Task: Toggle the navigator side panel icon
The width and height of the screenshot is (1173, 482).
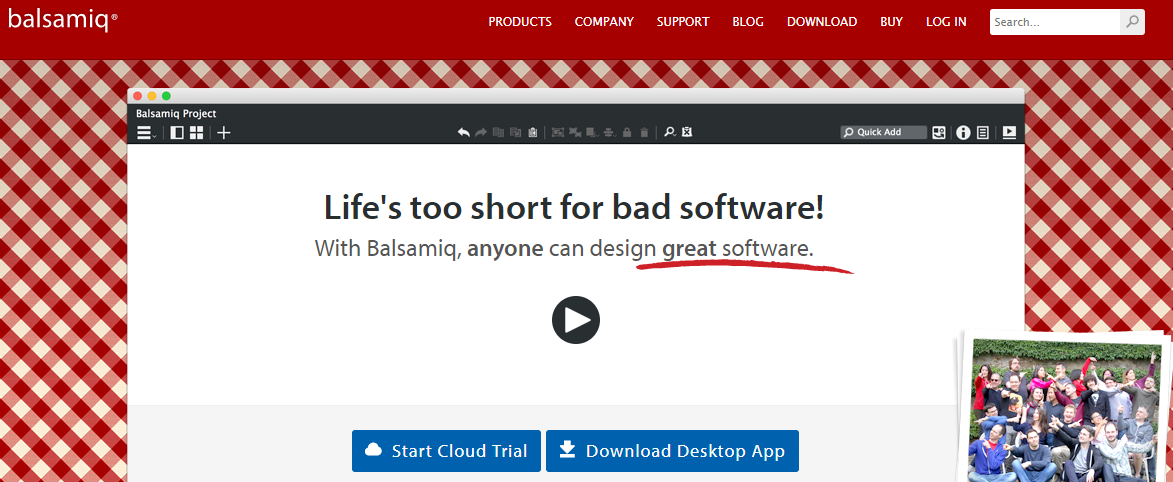Action: click(x=177, y=132)
